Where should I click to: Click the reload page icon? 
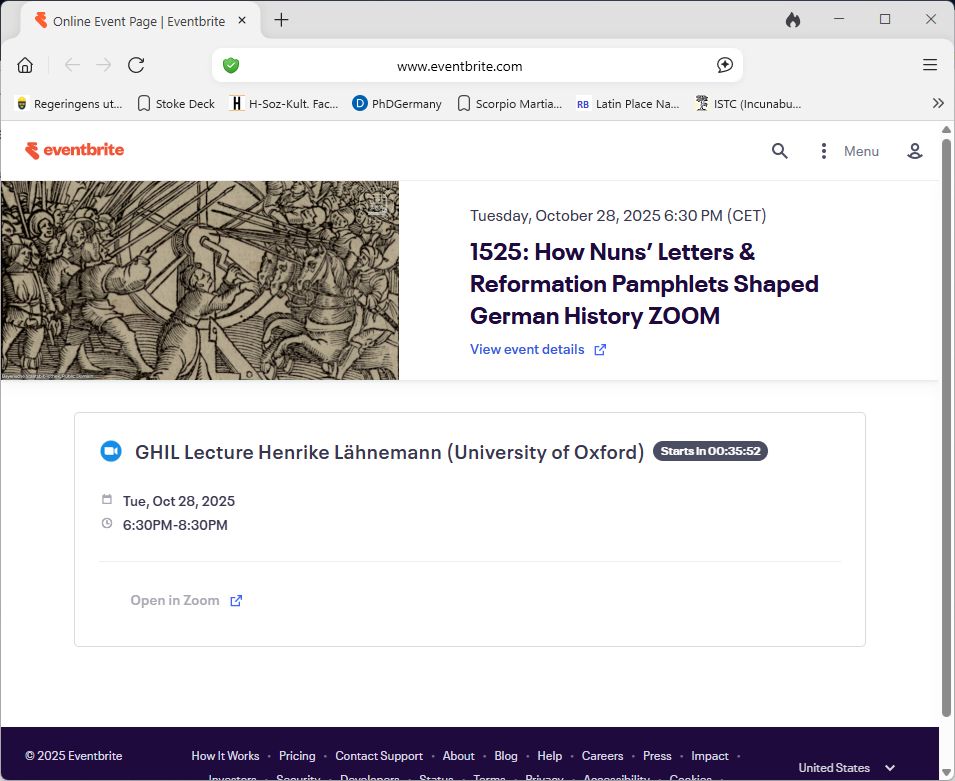[x=136, y=64]
